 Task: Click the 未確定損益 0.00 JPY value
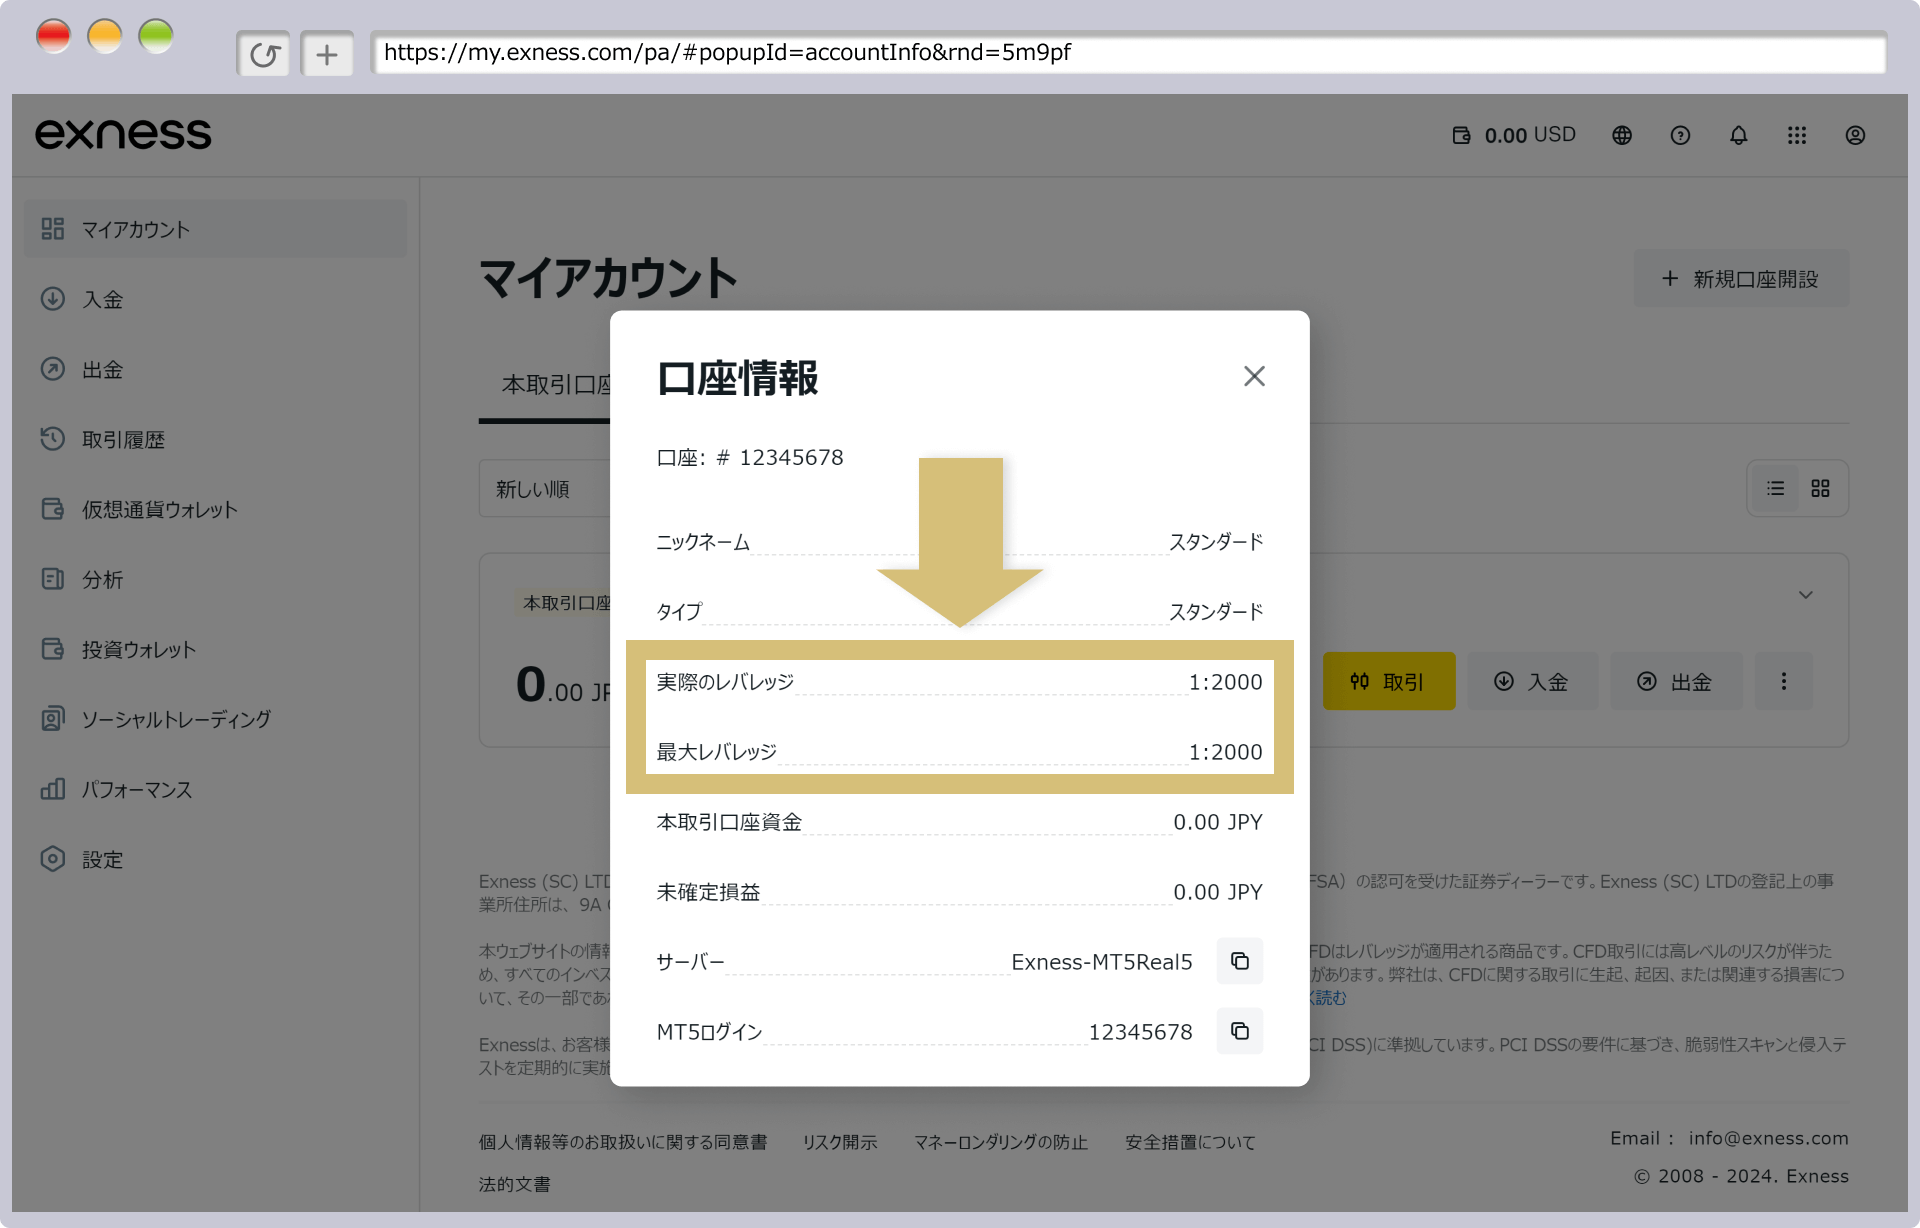coord(1217,892)
